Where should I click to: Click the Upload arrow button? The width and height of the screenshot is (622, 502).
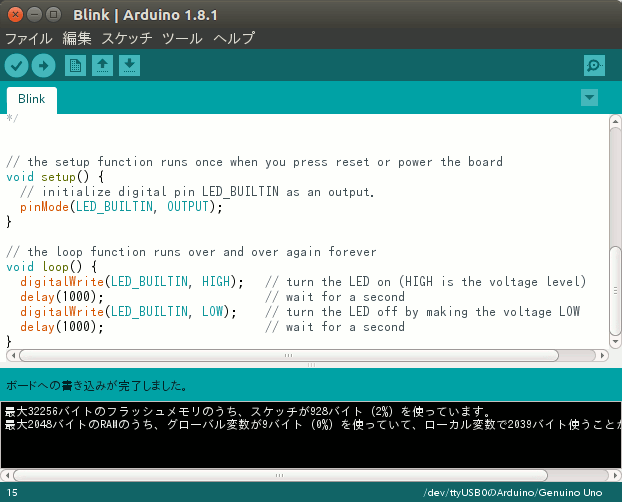44,65
